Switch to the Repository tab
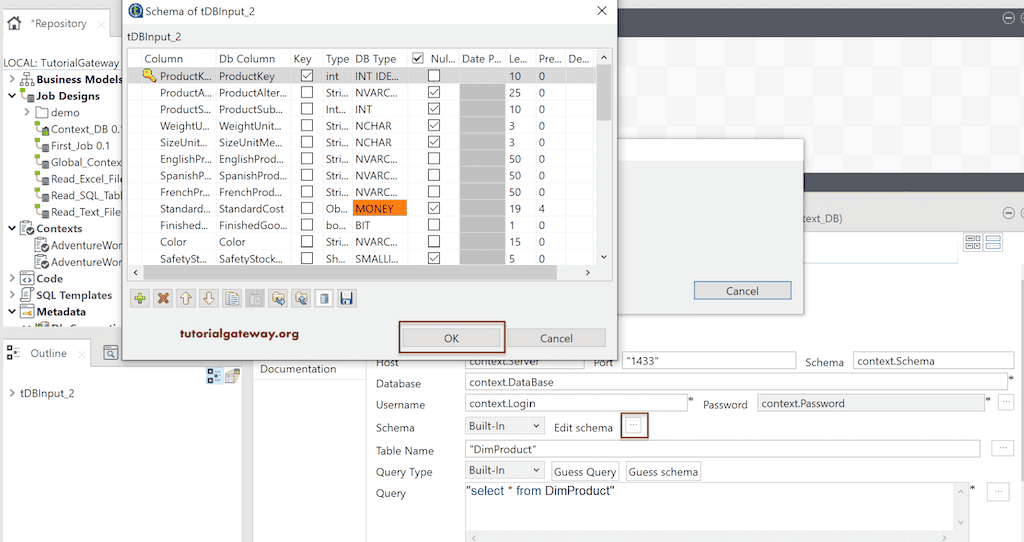1024x542 pixels. click(x=58, y=24)
